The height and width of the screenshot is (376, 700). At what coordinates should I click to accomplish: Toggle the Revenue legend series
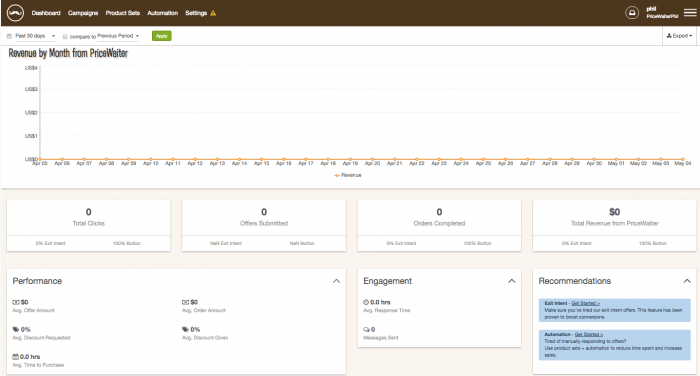coord(348,175)
